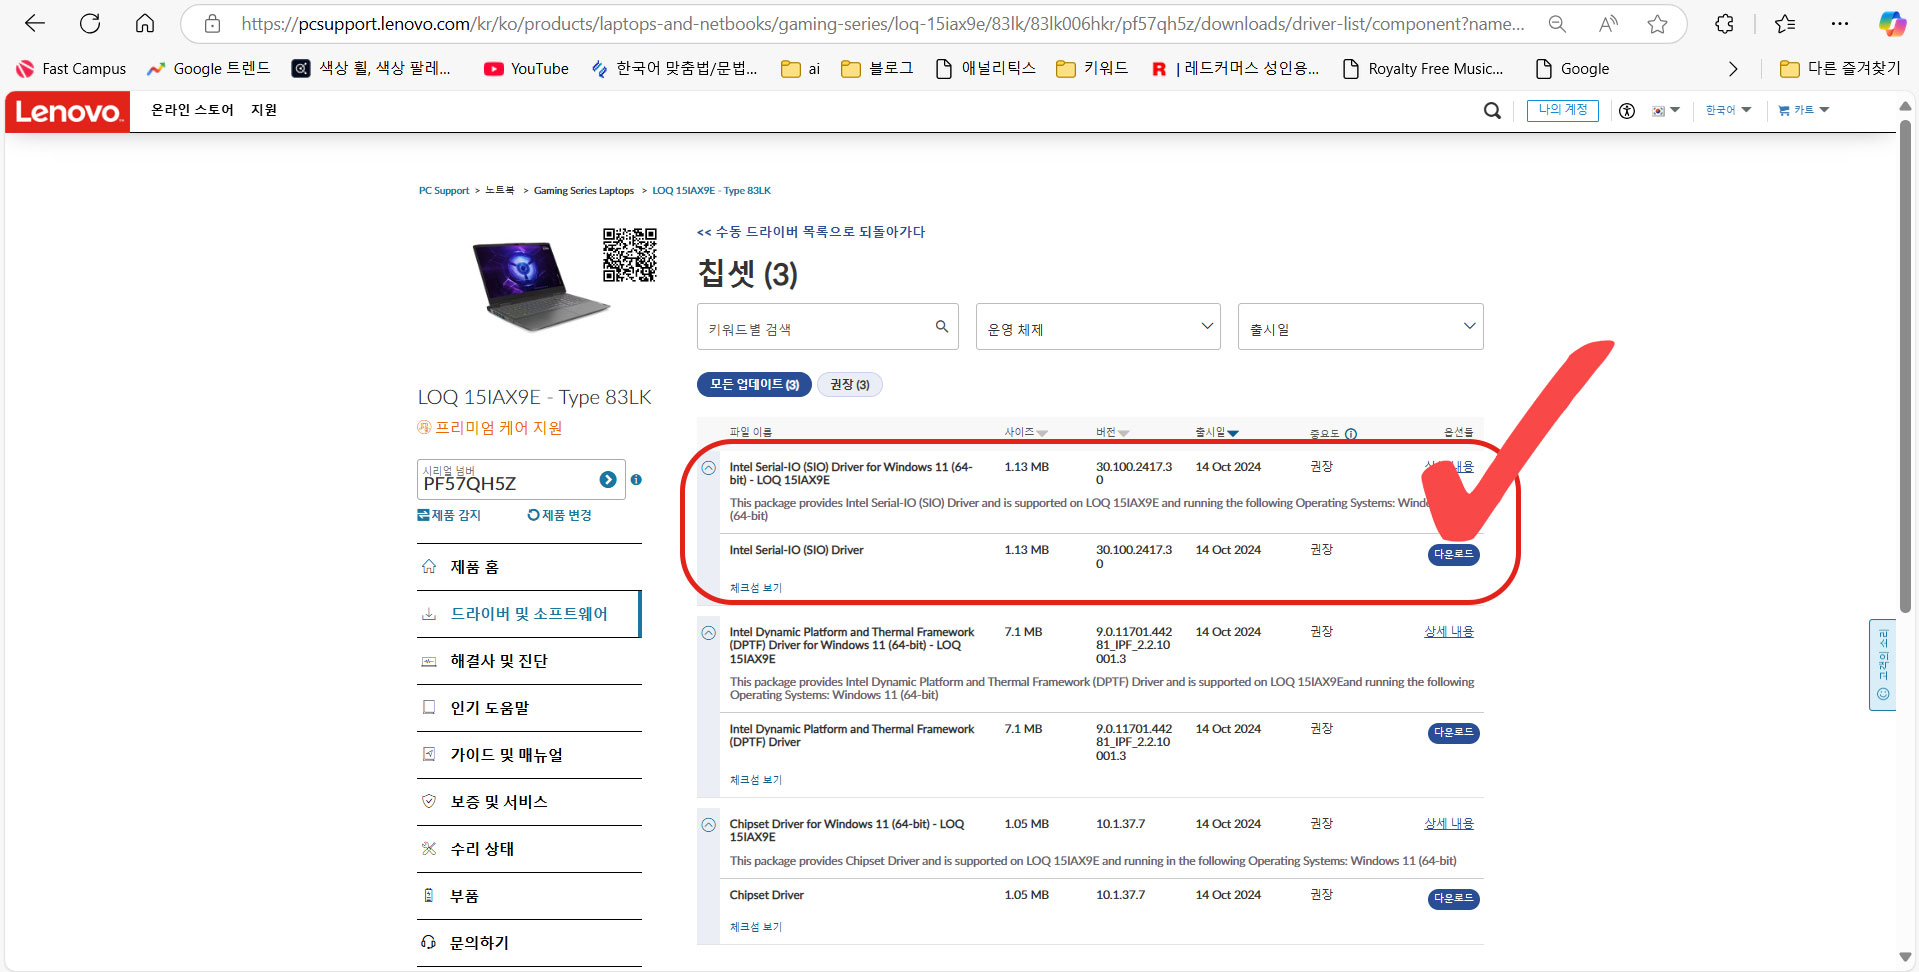Screen dimensions: 1919x972
Task: Go to PC Support breadcrumb
Action: click(x=444, y=191)
